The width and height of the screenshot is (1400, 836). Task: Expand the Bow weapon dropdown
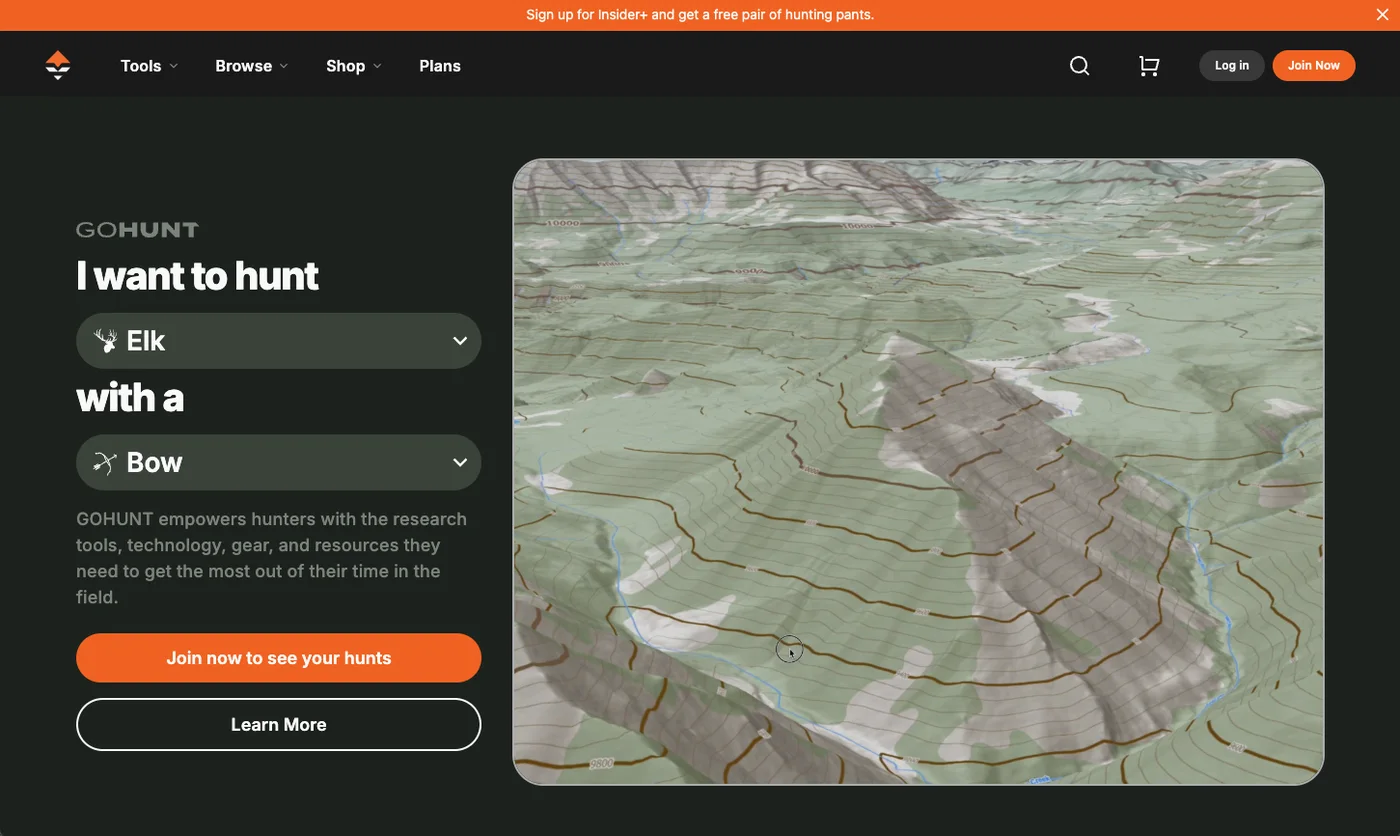click(x=279, y=462)
